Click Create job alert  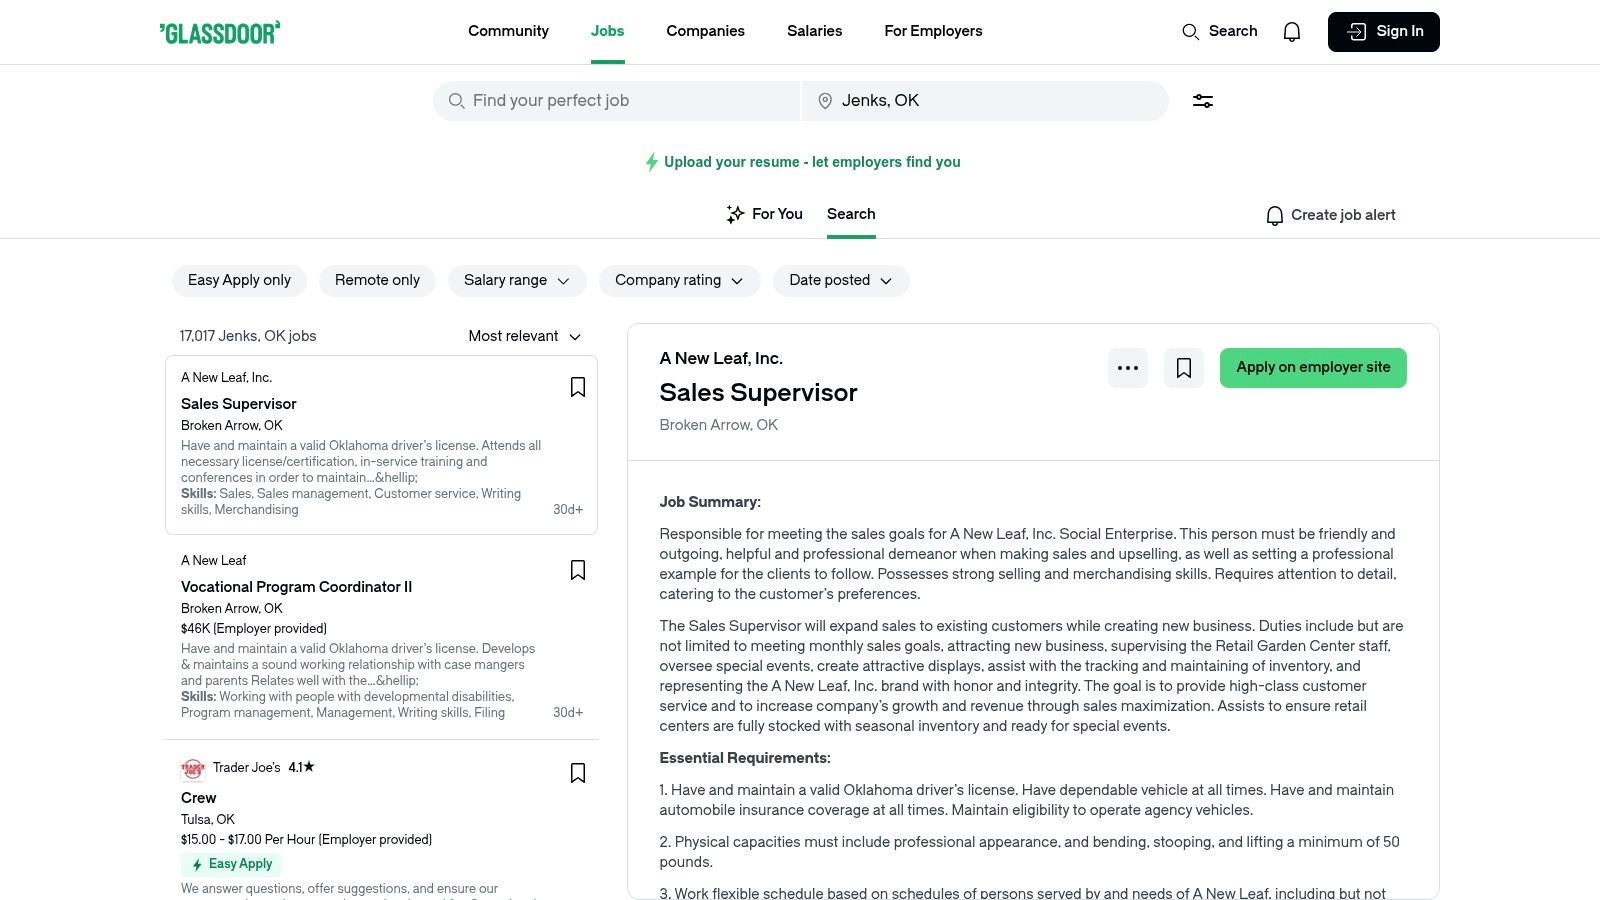pos(1330,215)
